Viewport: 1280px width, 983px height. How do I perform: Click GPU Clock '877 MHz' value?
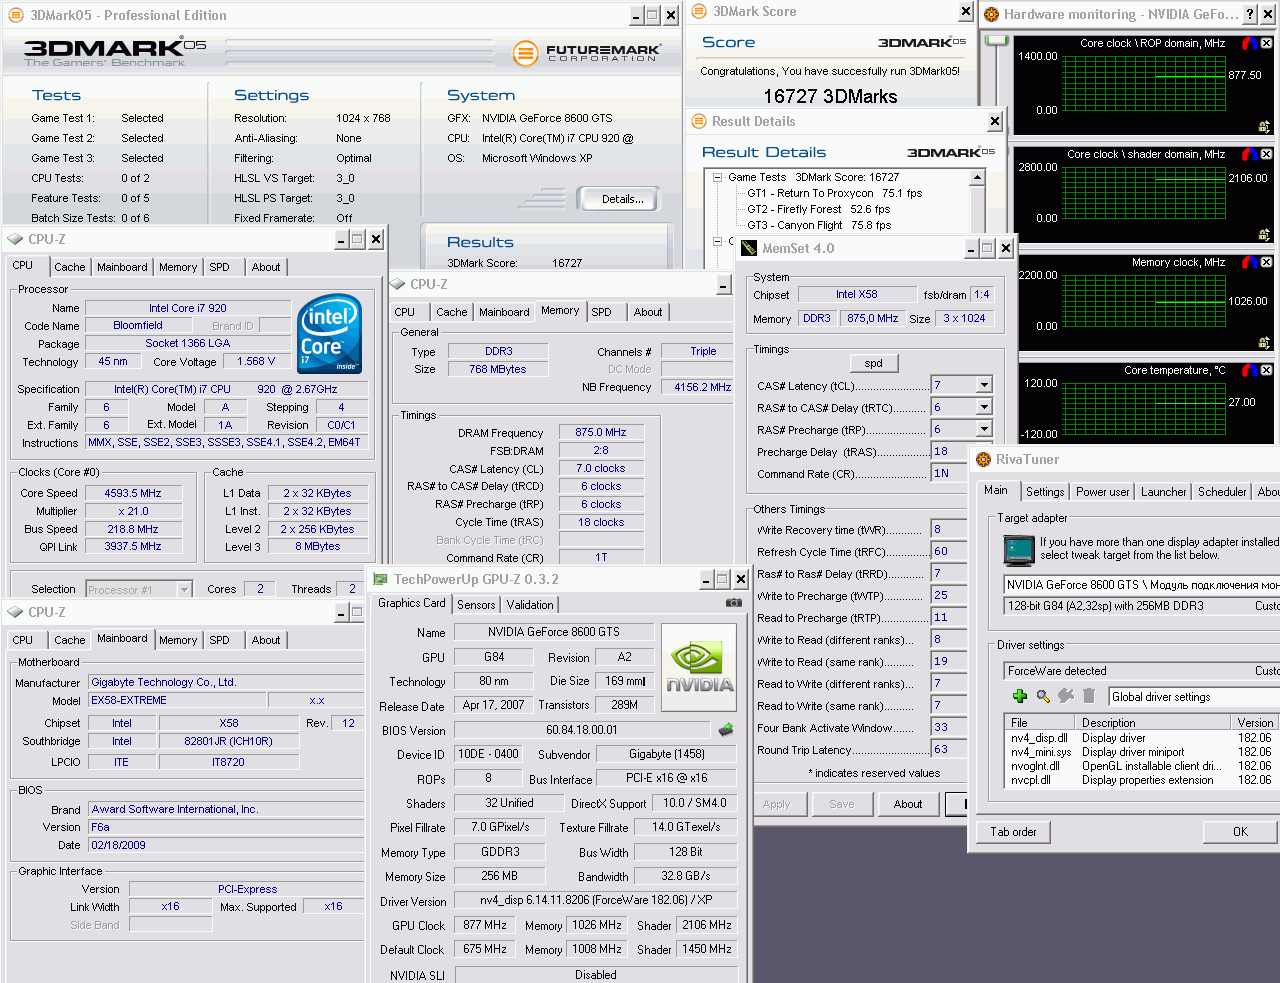[x=485, y=925]
